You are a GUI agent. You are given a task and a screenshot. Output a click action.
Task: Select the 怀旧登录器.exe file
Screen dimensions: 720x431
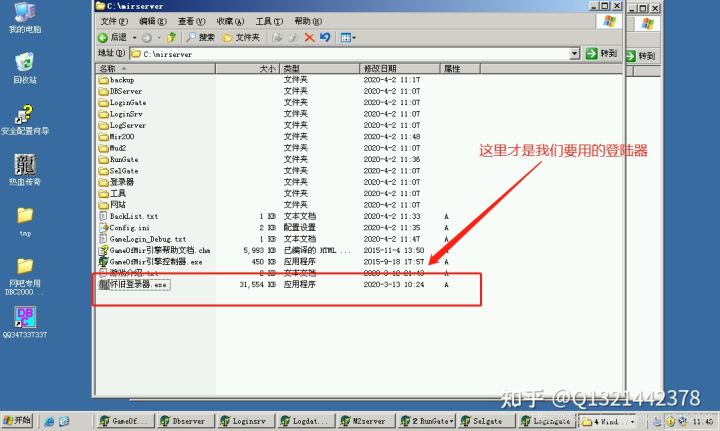pyautogui.click(x=135, y=285)
